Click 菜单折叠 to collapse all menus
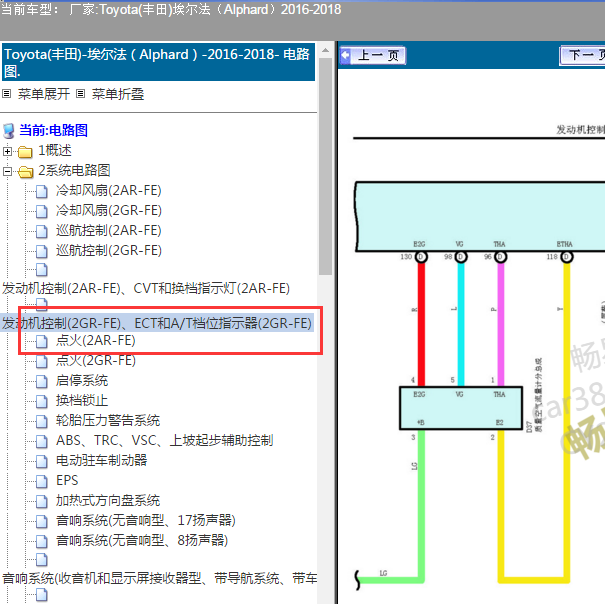The height and width of the screenshot is (604, 605). click(x=118, y=94)
